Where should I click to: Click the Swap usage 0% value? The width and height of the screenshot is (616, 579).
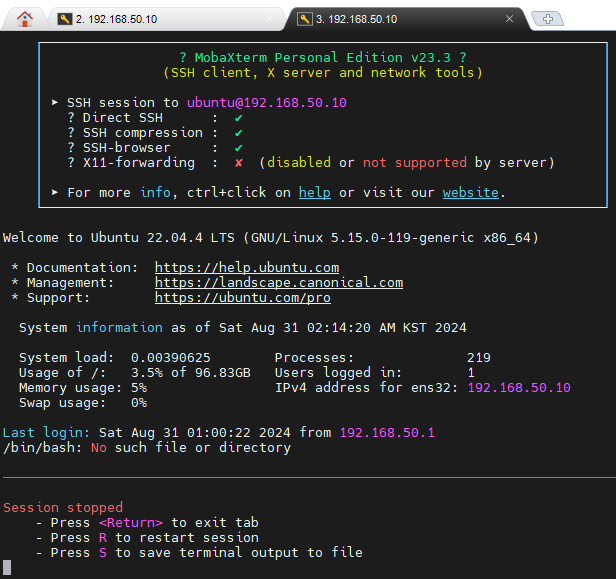[139, 403]
